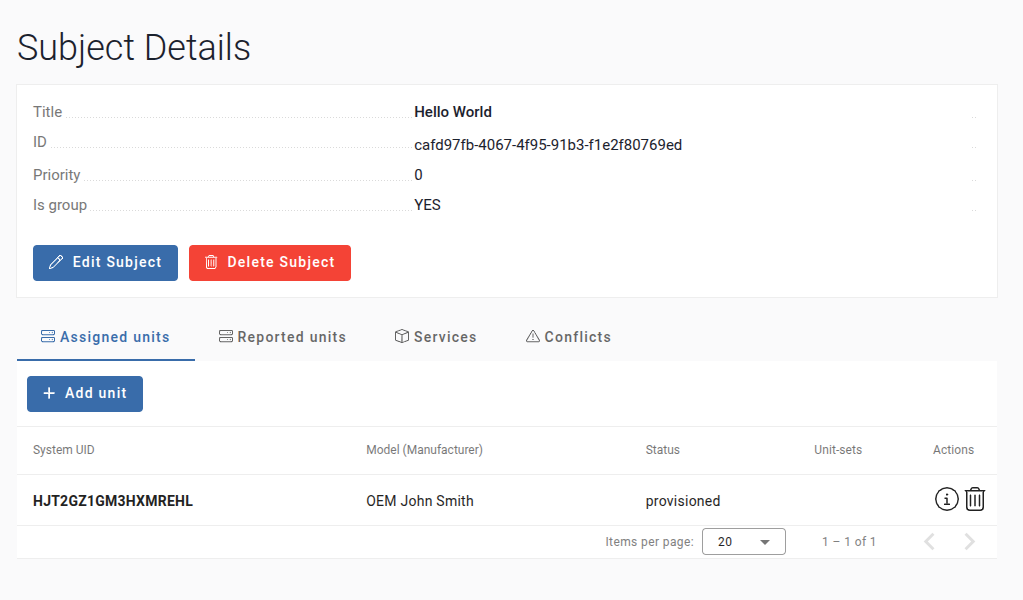Click the Status column header
The height and width of the screenshot is (600, 1023).
(662, 450)
